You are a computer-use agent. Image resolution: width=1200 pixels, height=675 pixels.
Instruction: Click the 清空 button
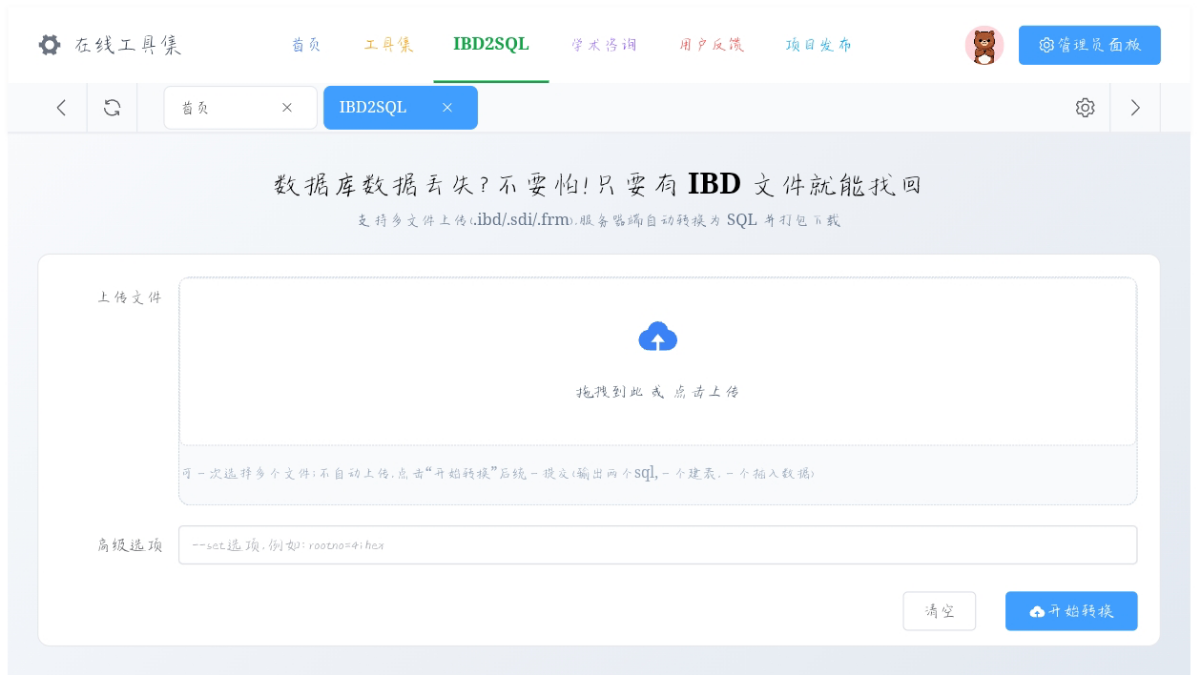point(939,611)
